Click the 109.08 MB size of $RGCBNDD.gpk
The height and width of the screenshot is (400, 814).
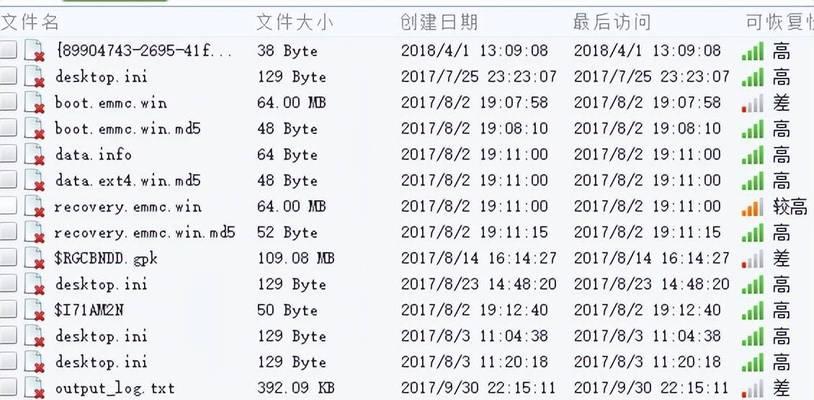(295, 258)
